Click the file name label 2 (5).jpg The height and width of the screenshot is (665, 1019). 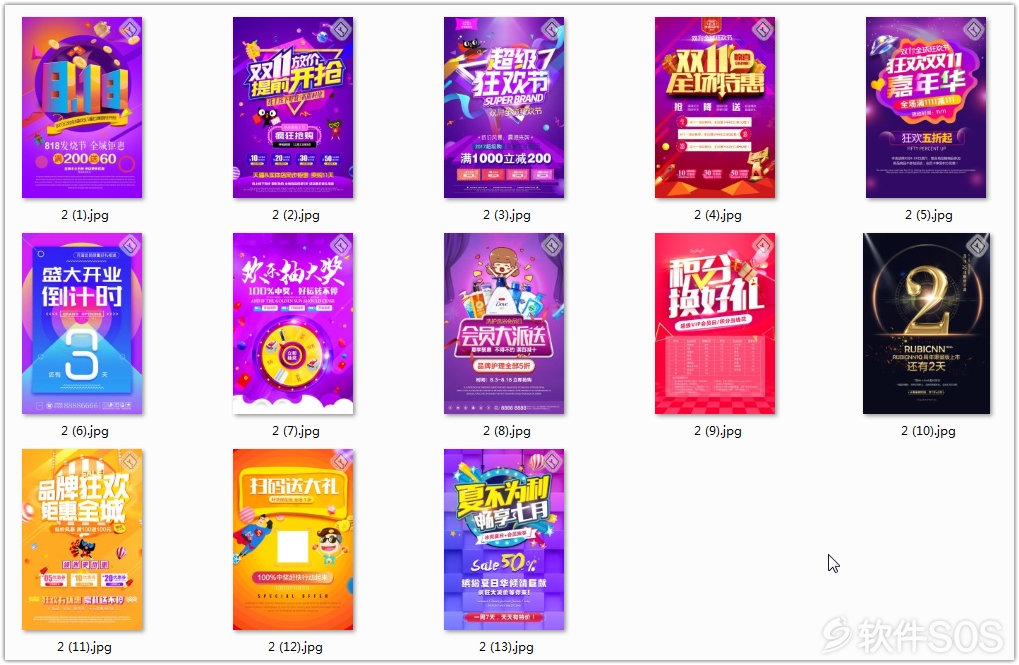tap(929, 215)
